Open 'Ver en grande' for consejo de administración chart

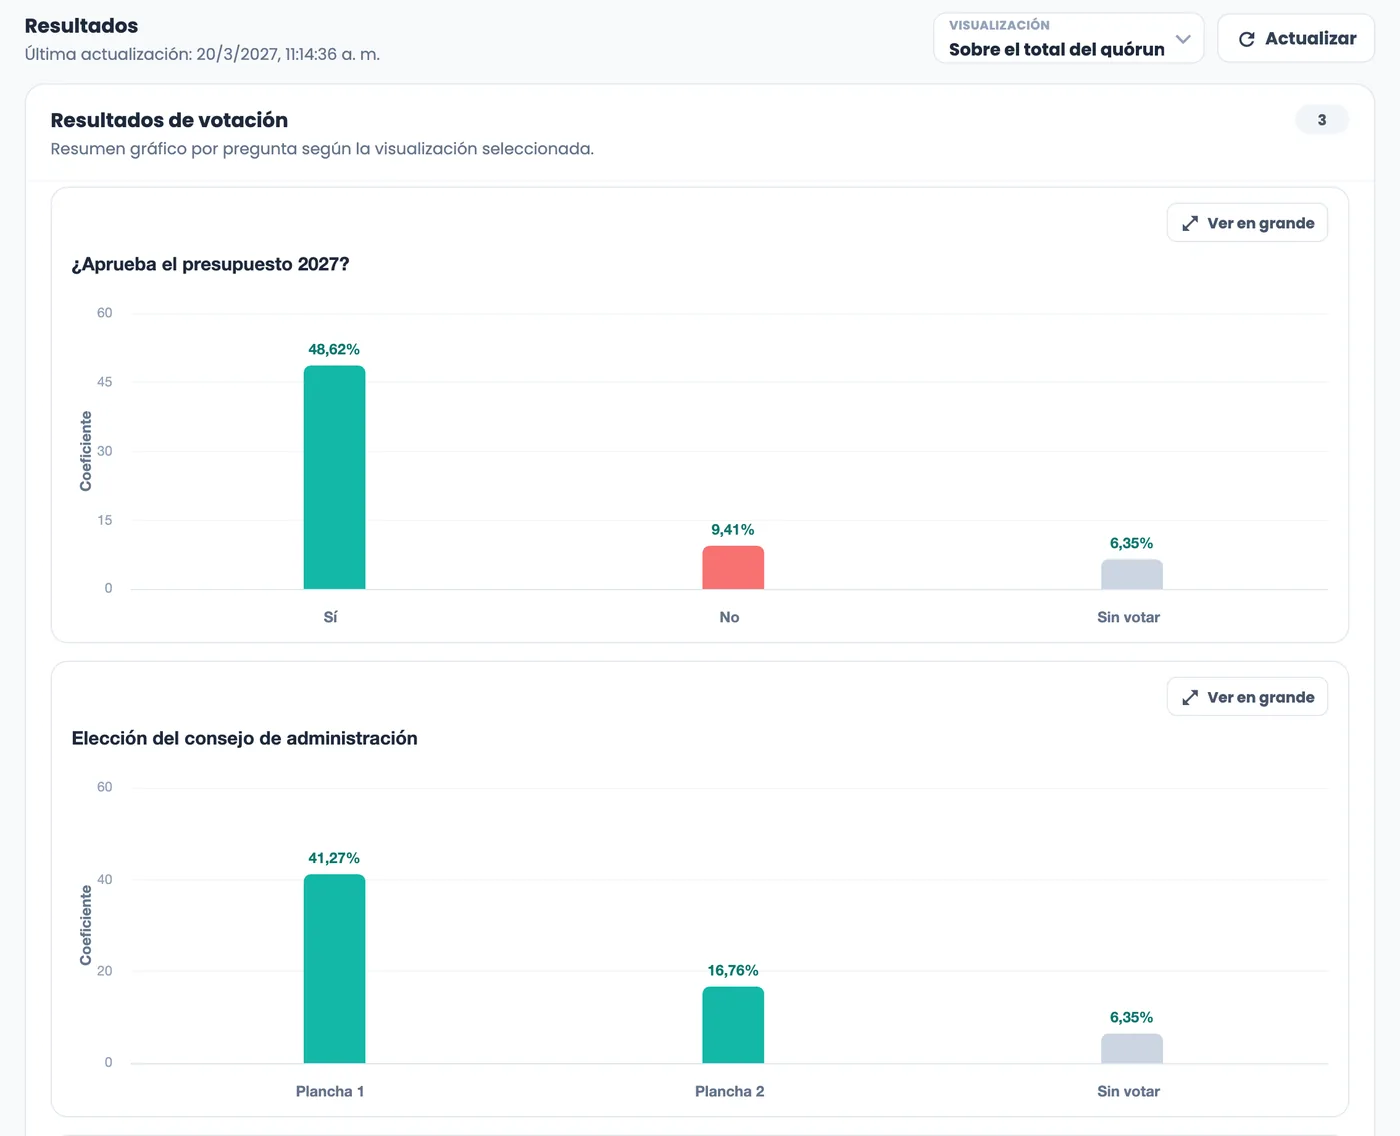tap(1247, 697)
